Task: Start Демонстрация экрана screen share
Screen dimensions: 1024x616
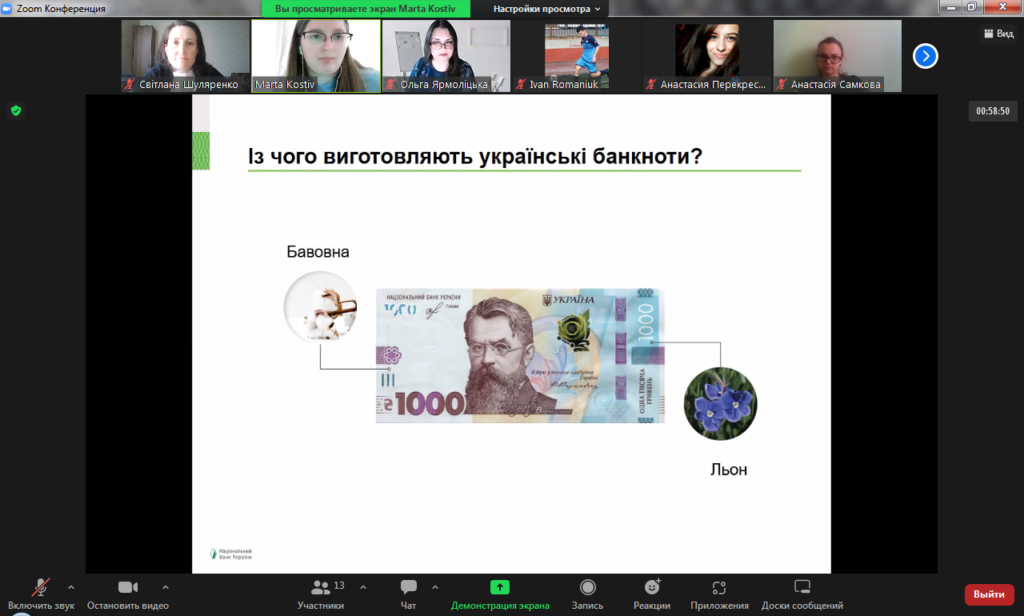Action: coord(500,594)
